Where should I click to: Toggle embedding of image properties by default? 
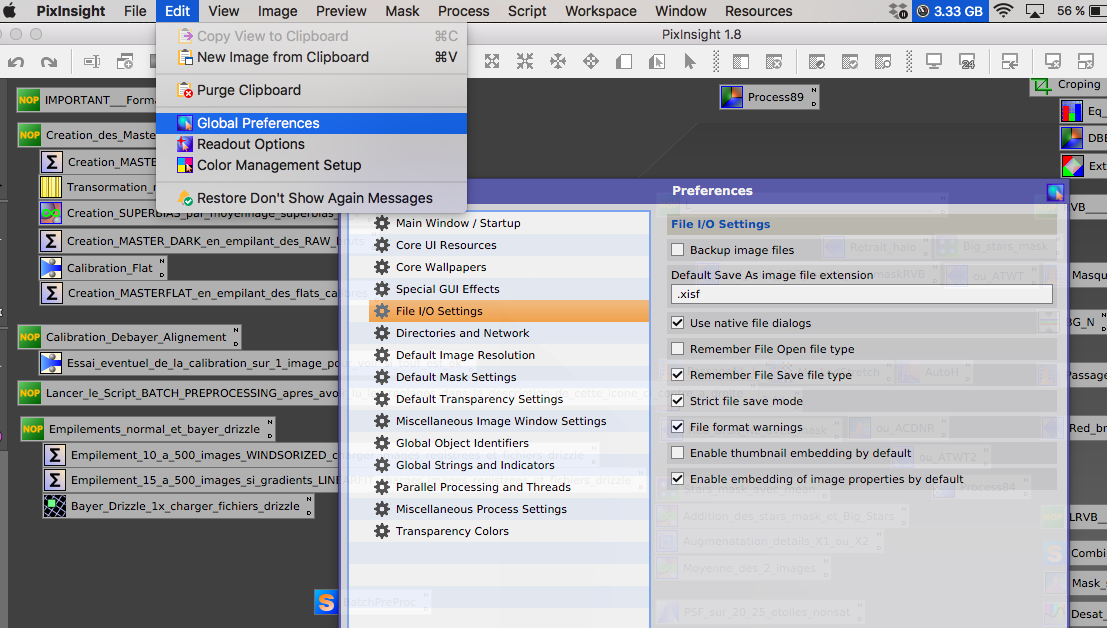tap(678, 478)
